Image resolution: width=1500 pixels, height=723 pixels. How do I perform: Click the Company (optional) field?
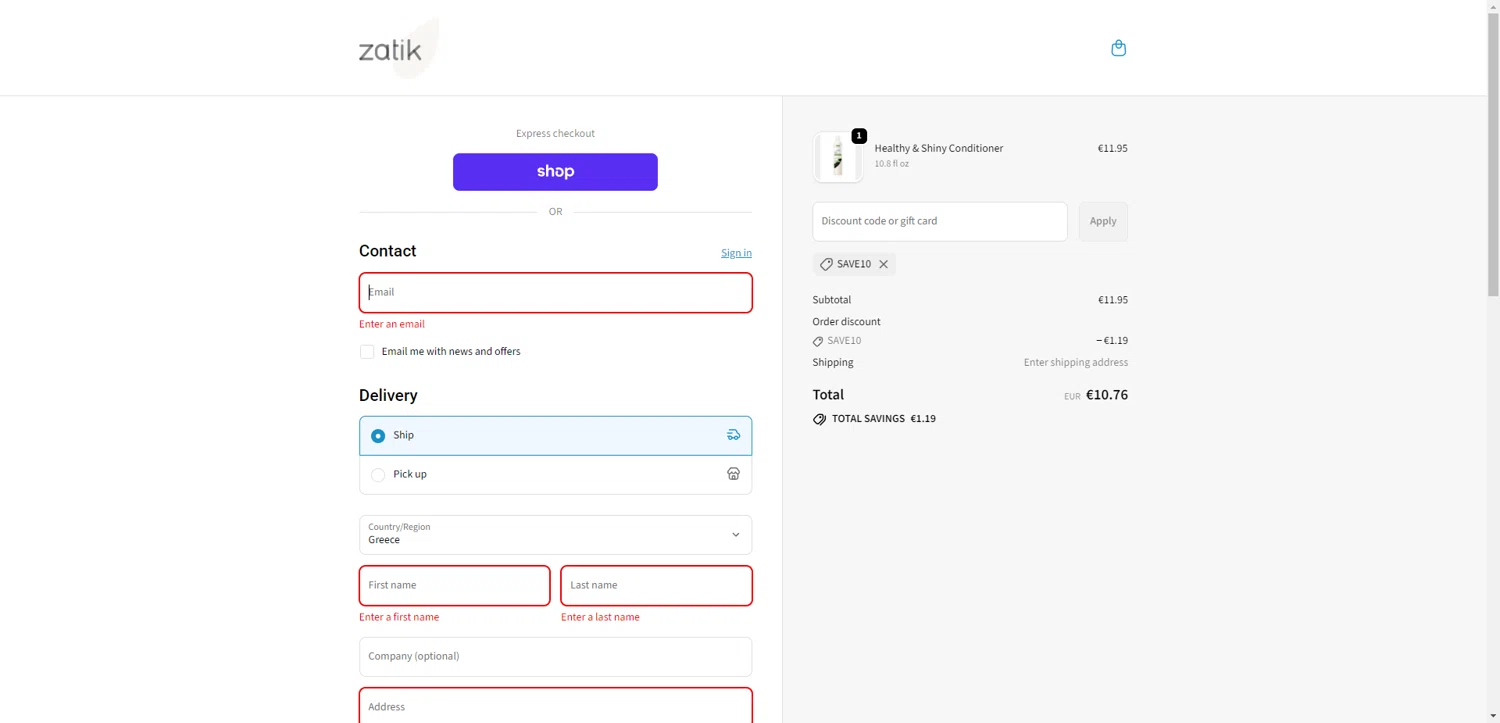(555, 657)
